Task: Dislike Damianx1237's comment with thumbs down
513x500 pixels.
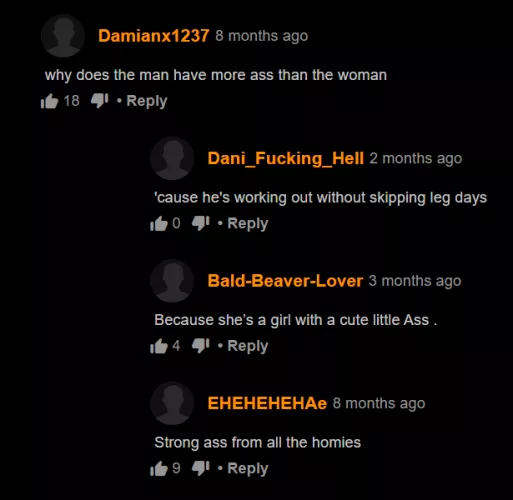Action: (100, 101)
